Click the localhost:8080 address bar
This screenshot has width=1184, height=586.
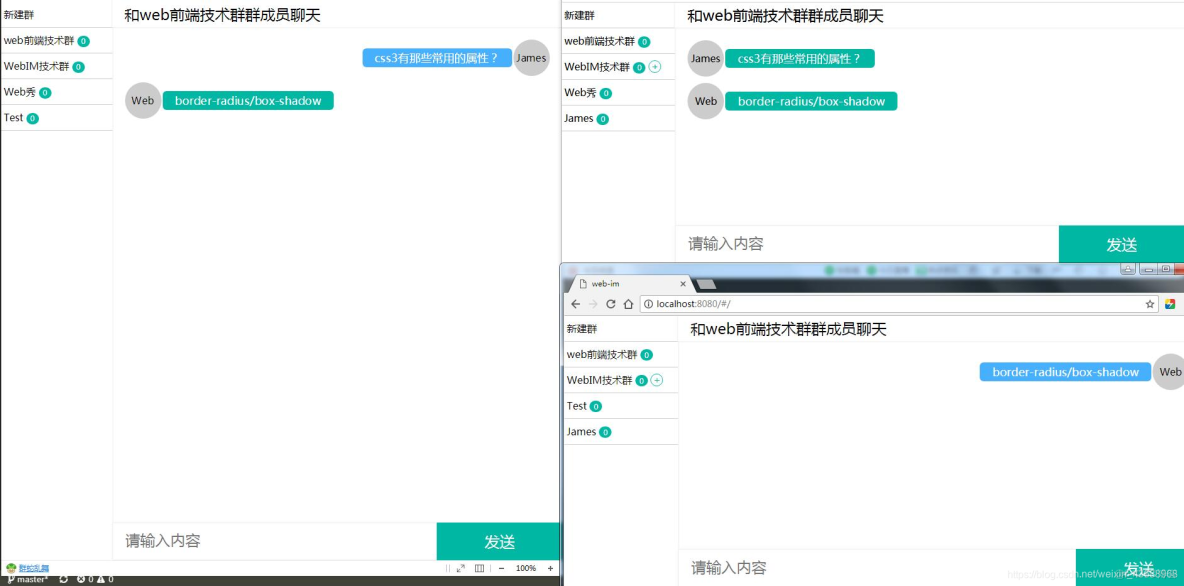(700, 303)
